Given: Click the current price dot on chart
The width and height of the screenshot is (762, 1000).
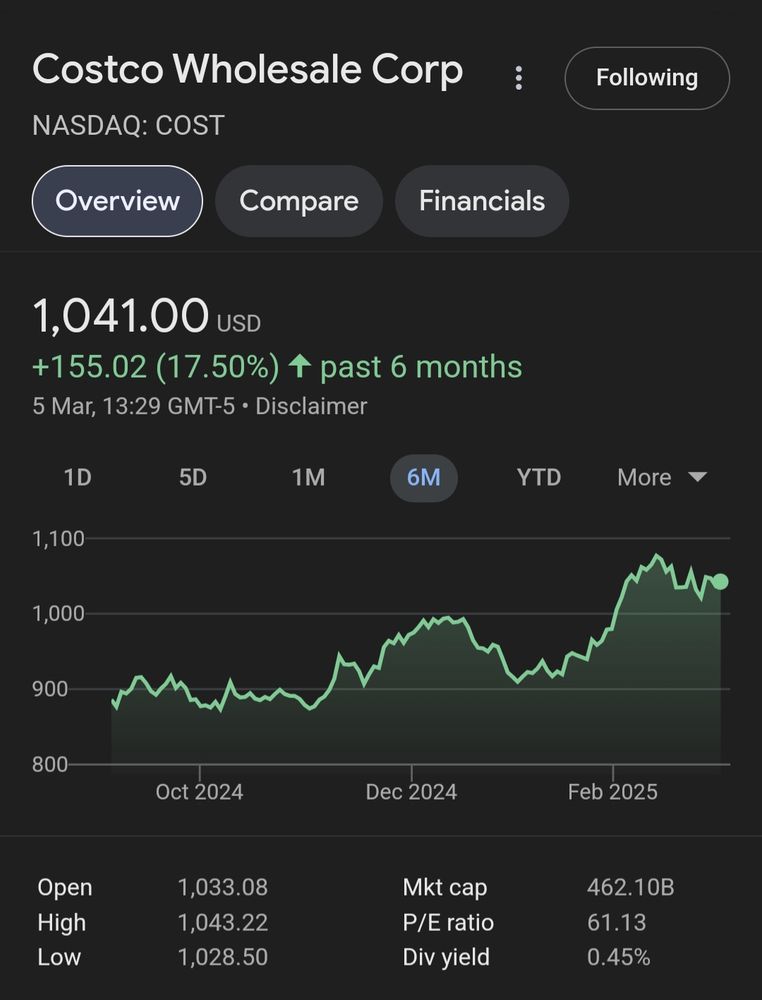Looking at the screenshot, I should pos(721,582).
